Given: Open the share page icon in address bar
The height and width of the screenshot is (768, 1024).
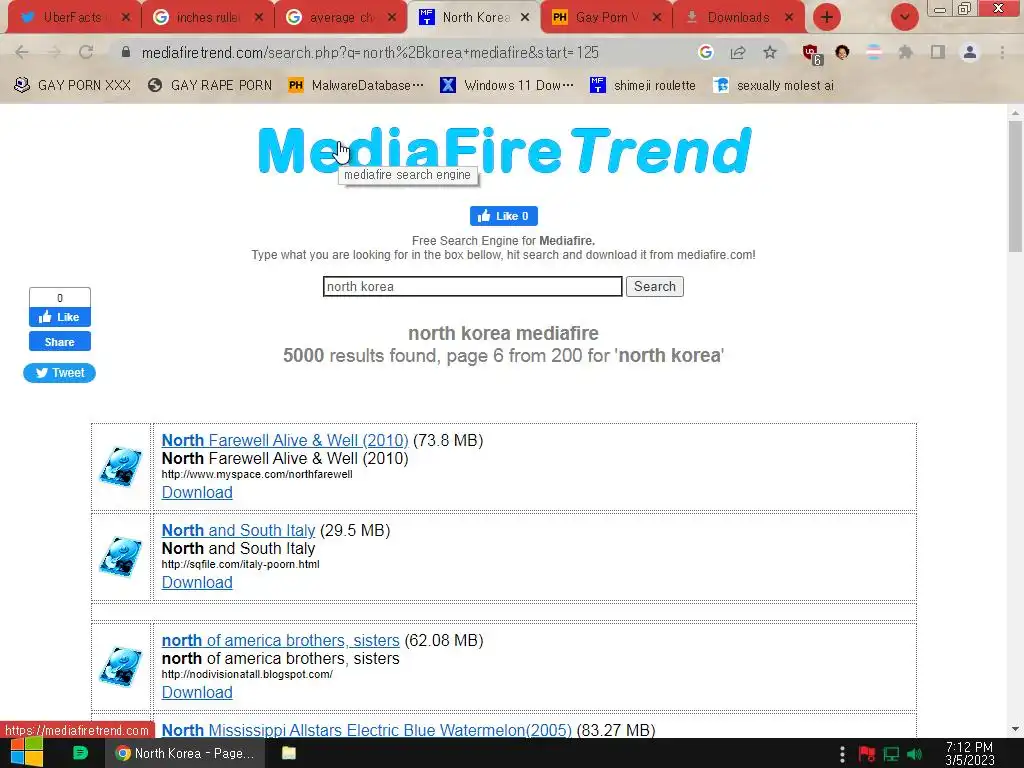Looking at the screenshot, I should coord(738,52).
